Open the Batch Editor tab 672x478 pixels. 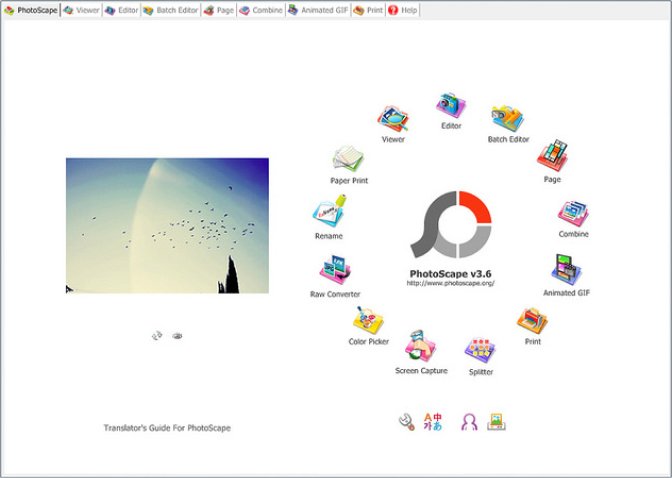pyautogui.click(x=171, y=10)
